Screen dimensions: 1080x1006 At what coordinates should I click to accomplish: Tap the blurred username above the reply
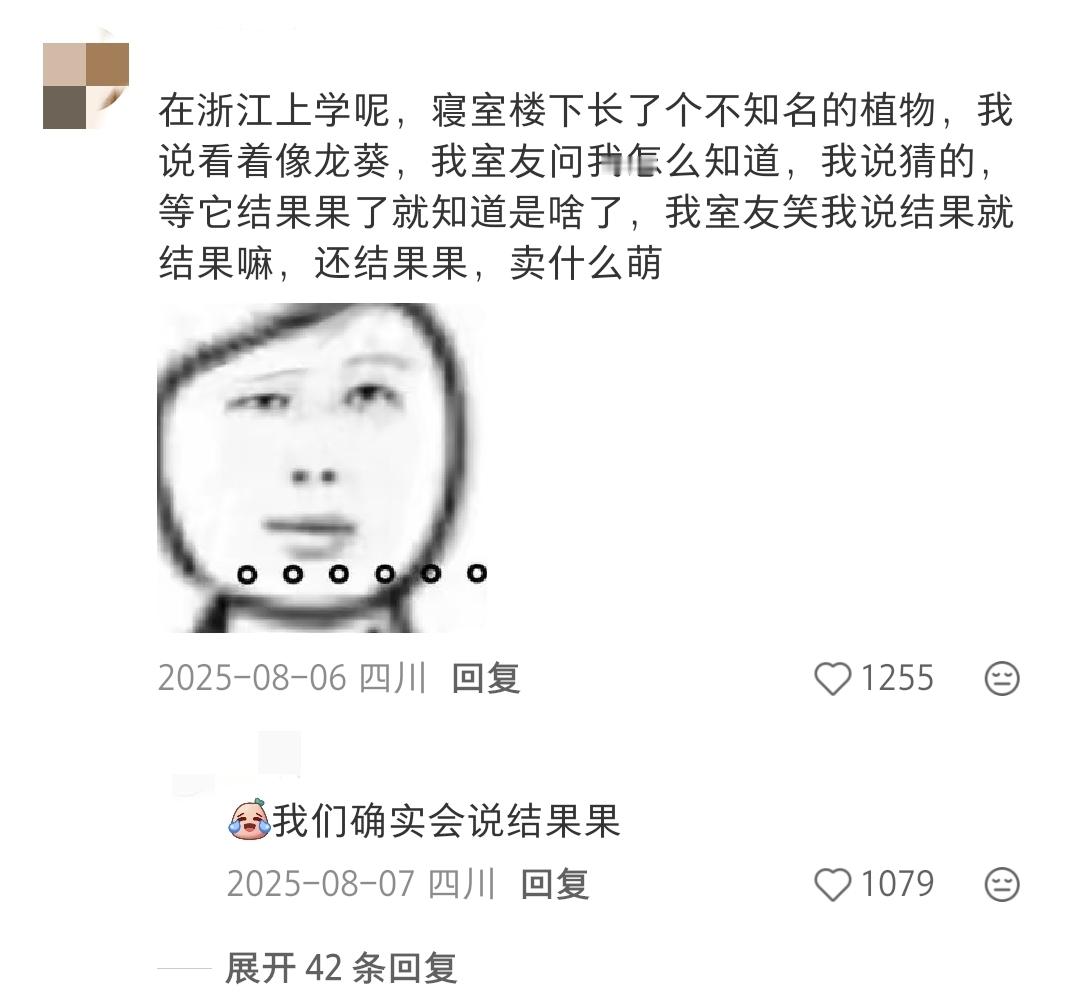pos(238,763)
